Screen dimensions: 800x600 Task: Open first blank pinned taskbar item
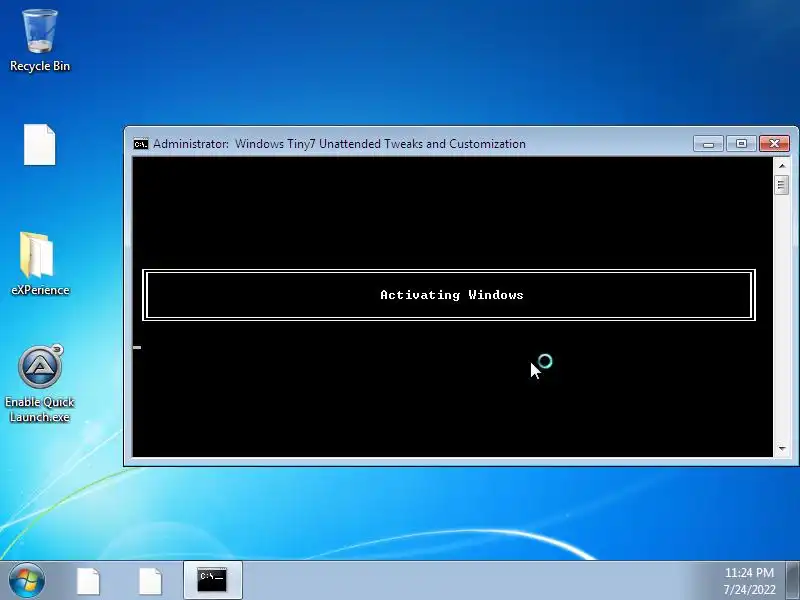click(x=88, y=581)
